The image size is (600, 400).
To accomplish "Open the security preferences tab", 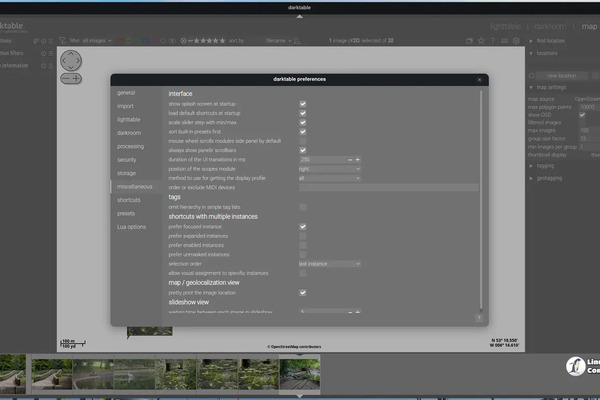I will pyautogui.click(x=127, y=160).
